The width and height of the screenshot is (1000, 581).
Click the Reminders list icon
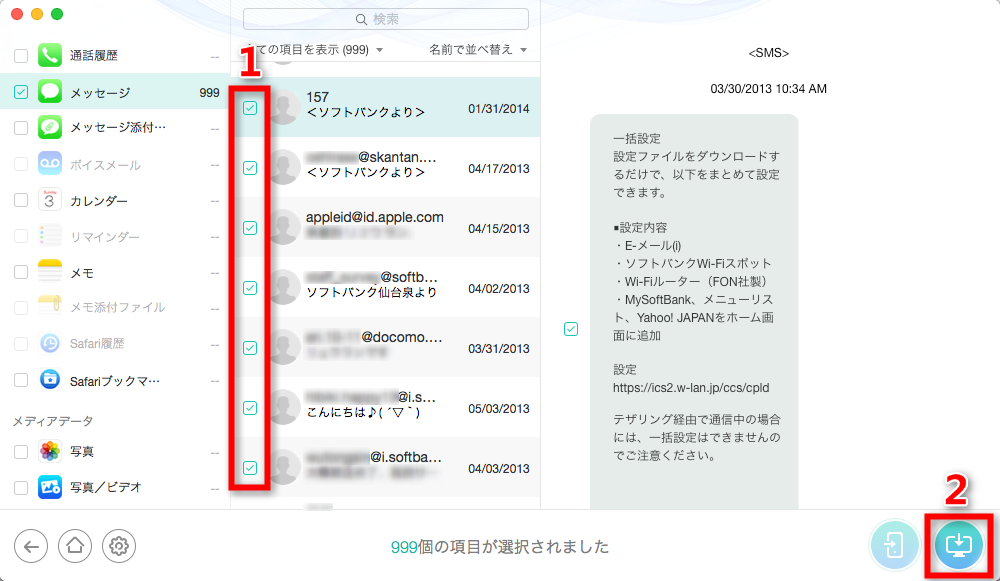click(x=50, y=236)
